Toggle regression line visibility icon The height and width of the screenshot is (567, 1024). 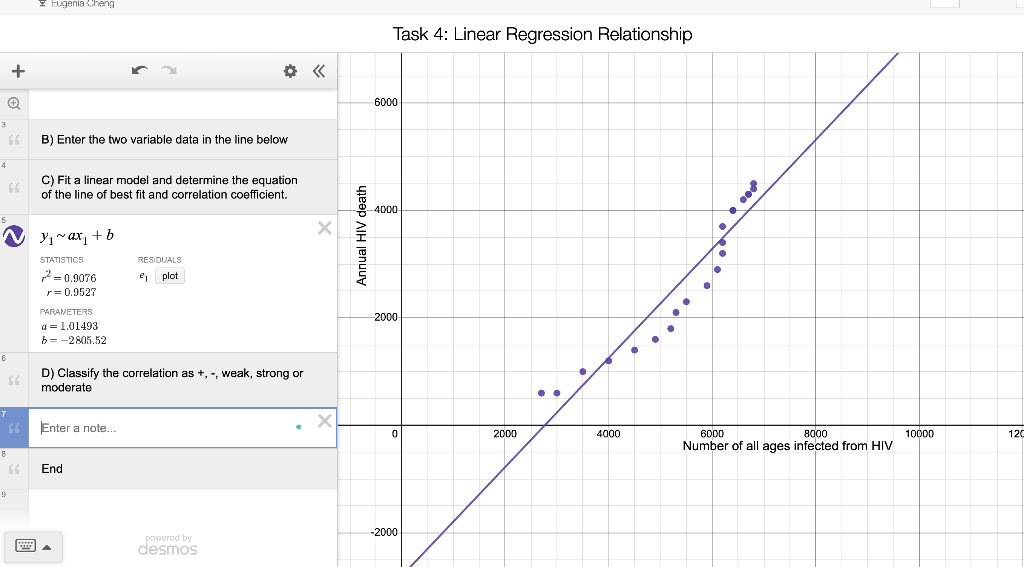tap(14, 236)
